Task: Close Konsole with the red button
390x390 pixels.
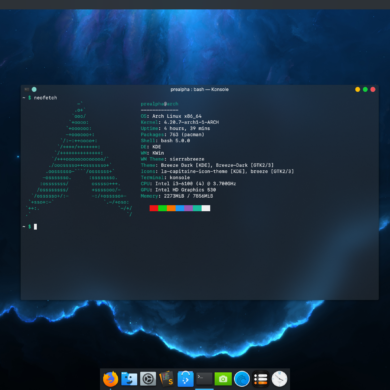Action: [x=373, y=89]
